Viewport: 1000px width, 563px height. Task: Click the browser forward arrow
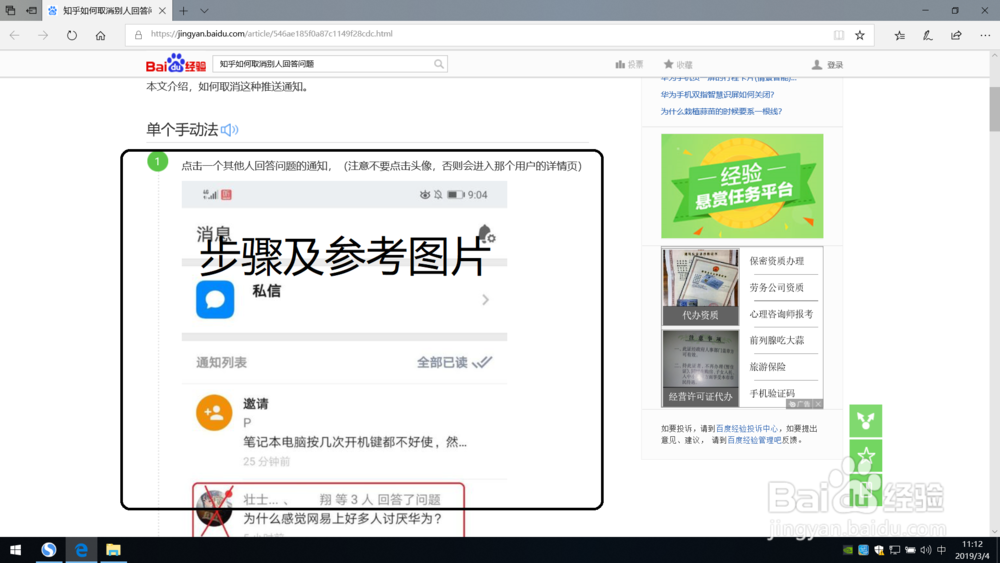43,35
